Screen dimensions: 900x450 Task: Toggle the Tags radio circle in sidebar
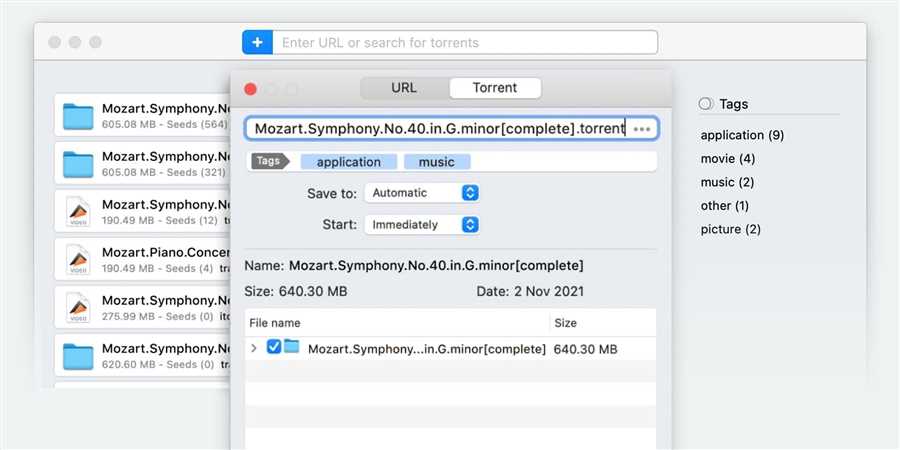click(706, 104)
